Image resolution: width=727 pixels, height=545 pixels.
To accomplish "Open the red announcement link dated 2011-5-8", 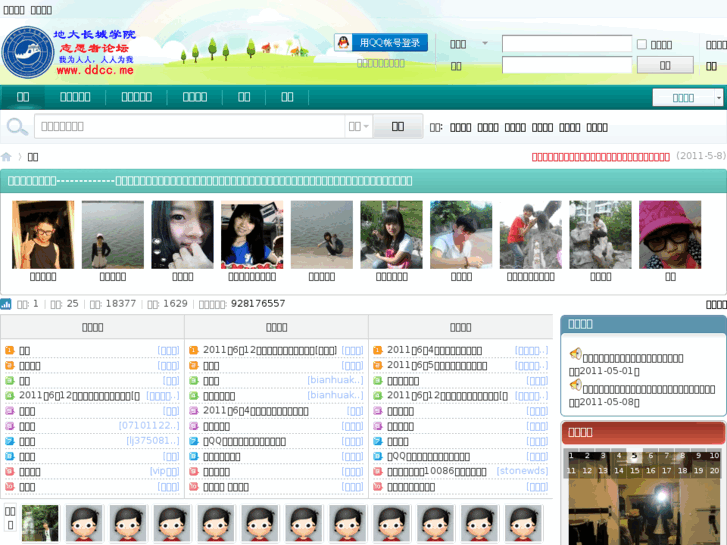I will point(600,157).
